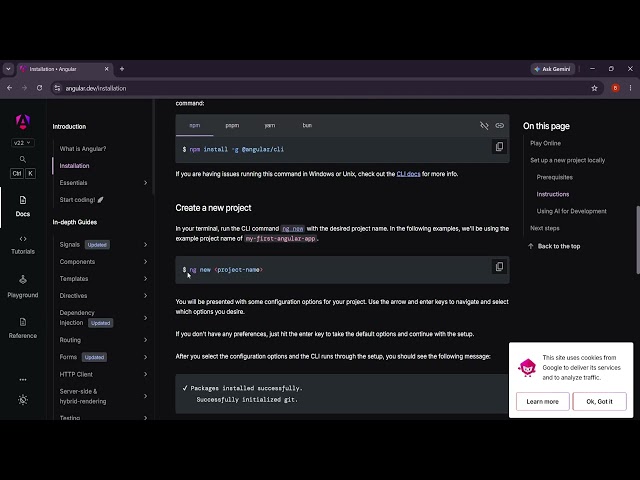Click the Create a new project heading

pos(213,208)
